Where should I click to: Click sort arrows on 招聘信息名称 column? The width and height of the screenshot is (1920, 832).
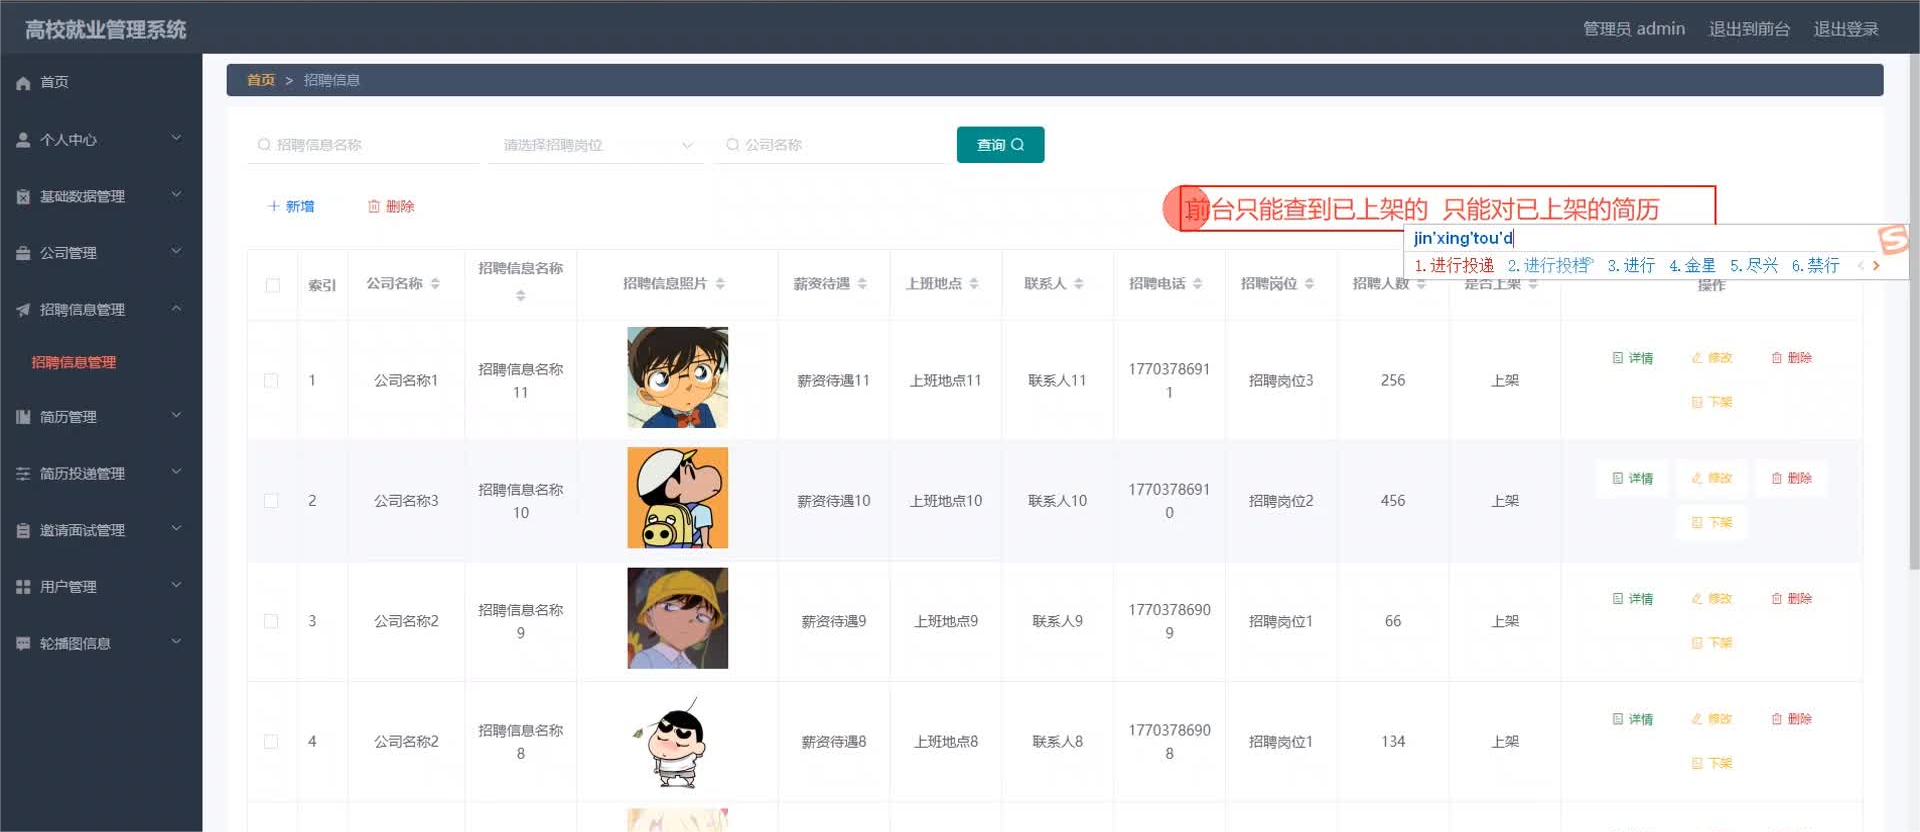click(520, 296)
